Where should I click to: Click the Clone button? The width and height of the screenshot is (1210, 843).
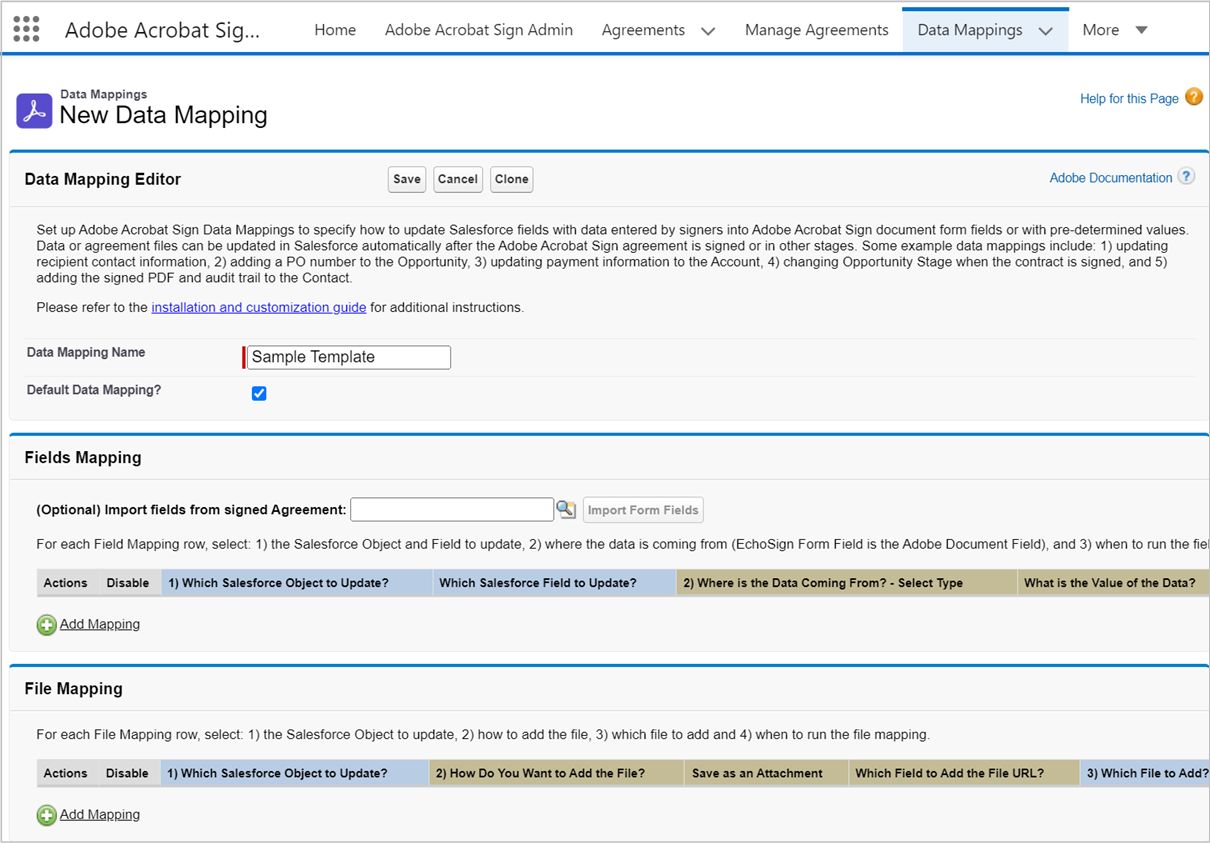coord(511,179)
